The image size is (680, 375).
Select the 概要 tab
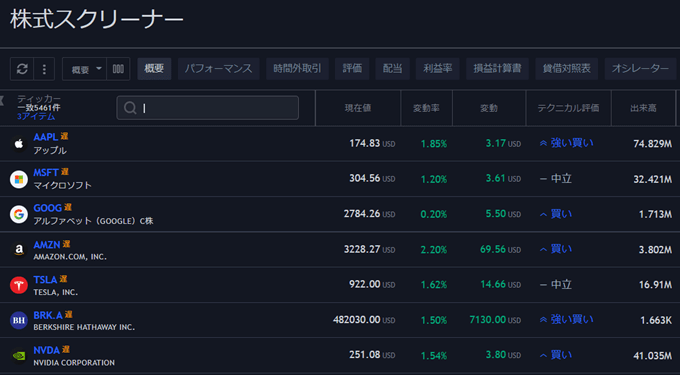coord(154,68)
